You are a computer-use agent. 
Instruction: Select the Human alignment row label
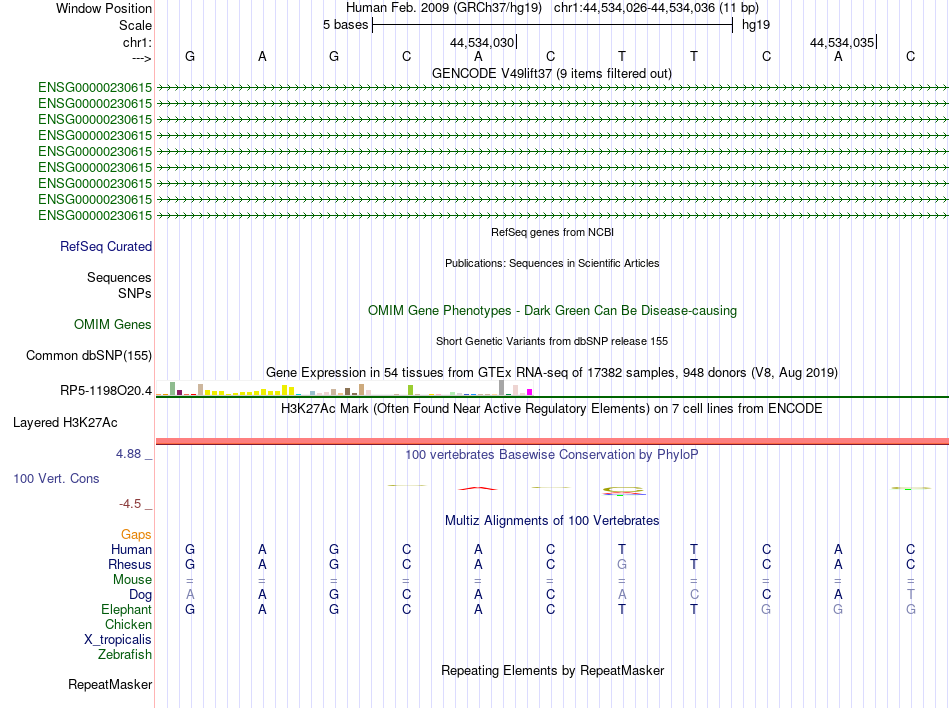point(131,549)
